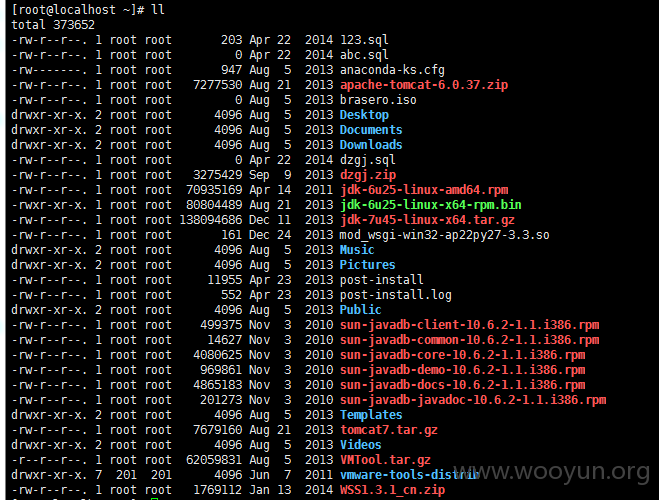This screenshot has width=659, height=500.
Task: Click file size 1769112
Action: click(x=217, y=490)
